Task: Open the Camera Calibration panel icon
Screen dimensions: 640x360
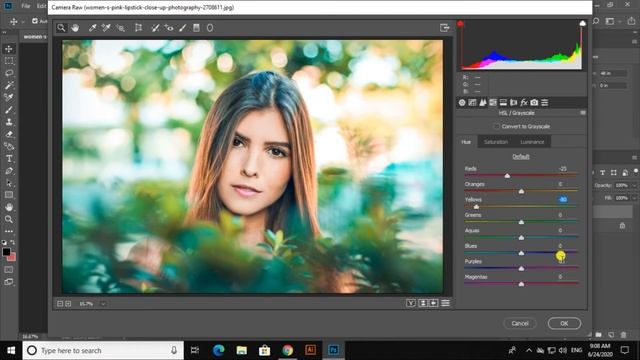Action: click(x=534, y=102)
